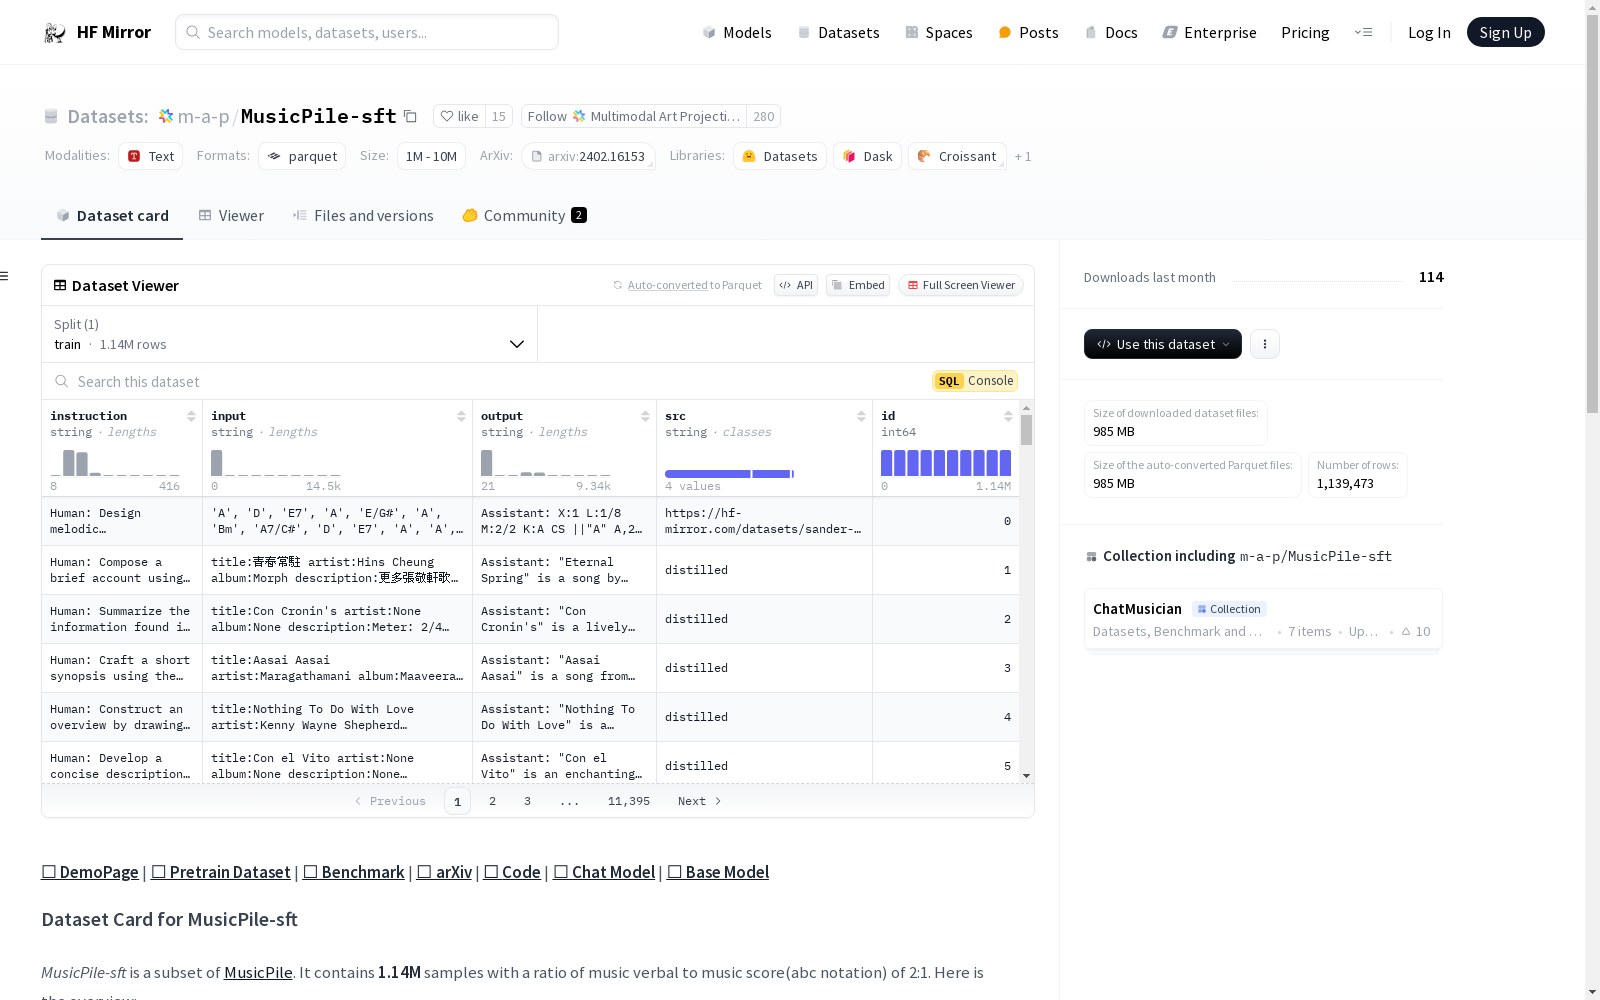Open the follower count 280

click(764, 117)
